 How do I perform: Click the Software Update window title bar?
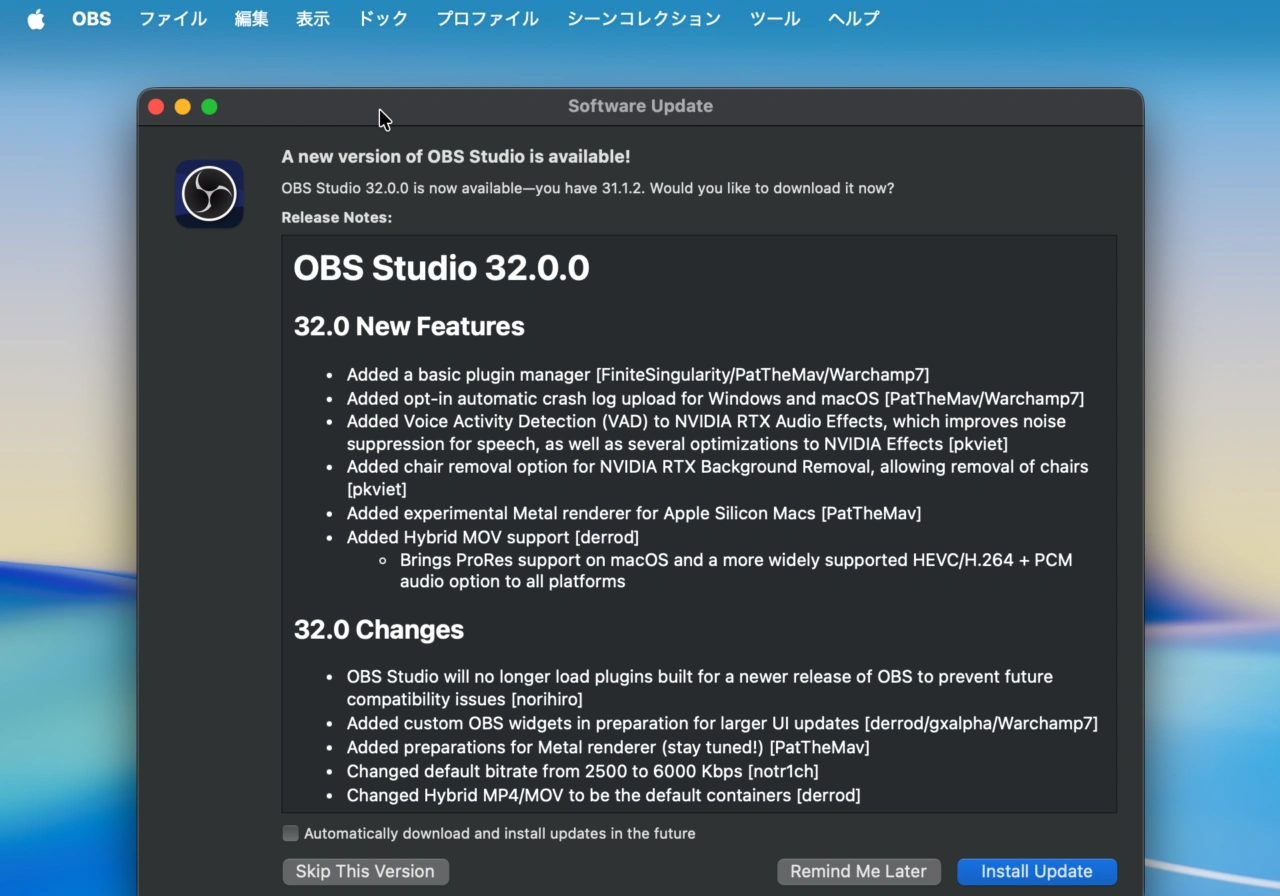(640, 106)
